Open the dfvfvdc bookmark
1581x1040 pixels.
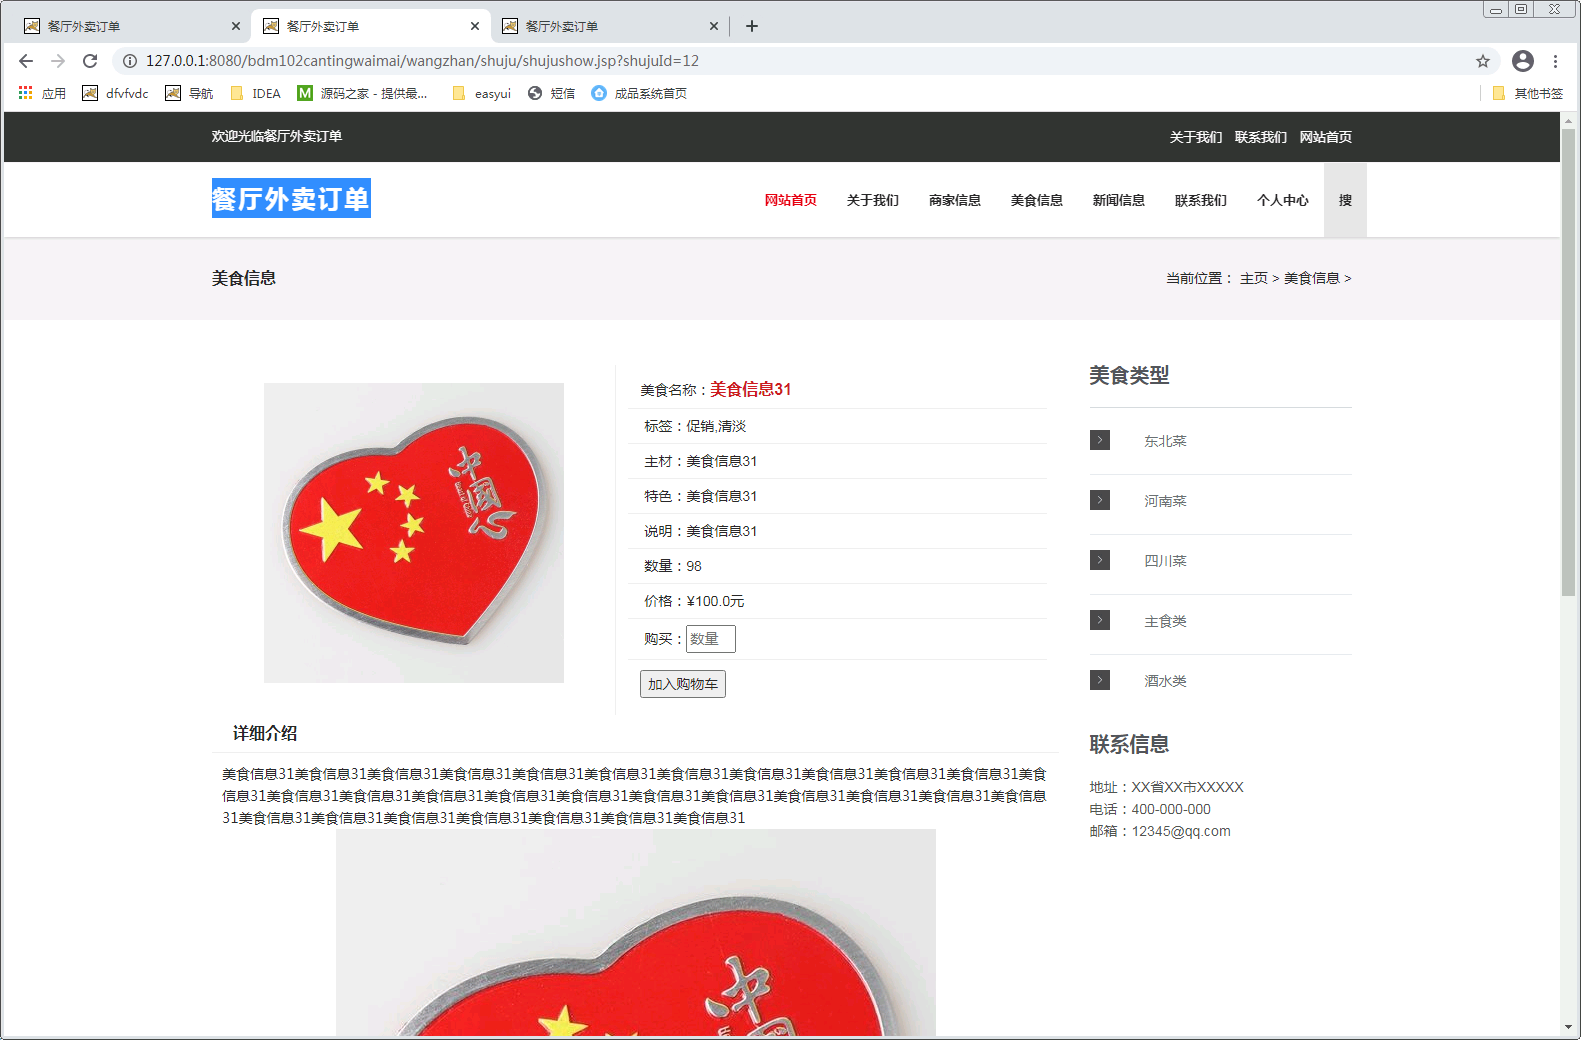coord(115,93)
